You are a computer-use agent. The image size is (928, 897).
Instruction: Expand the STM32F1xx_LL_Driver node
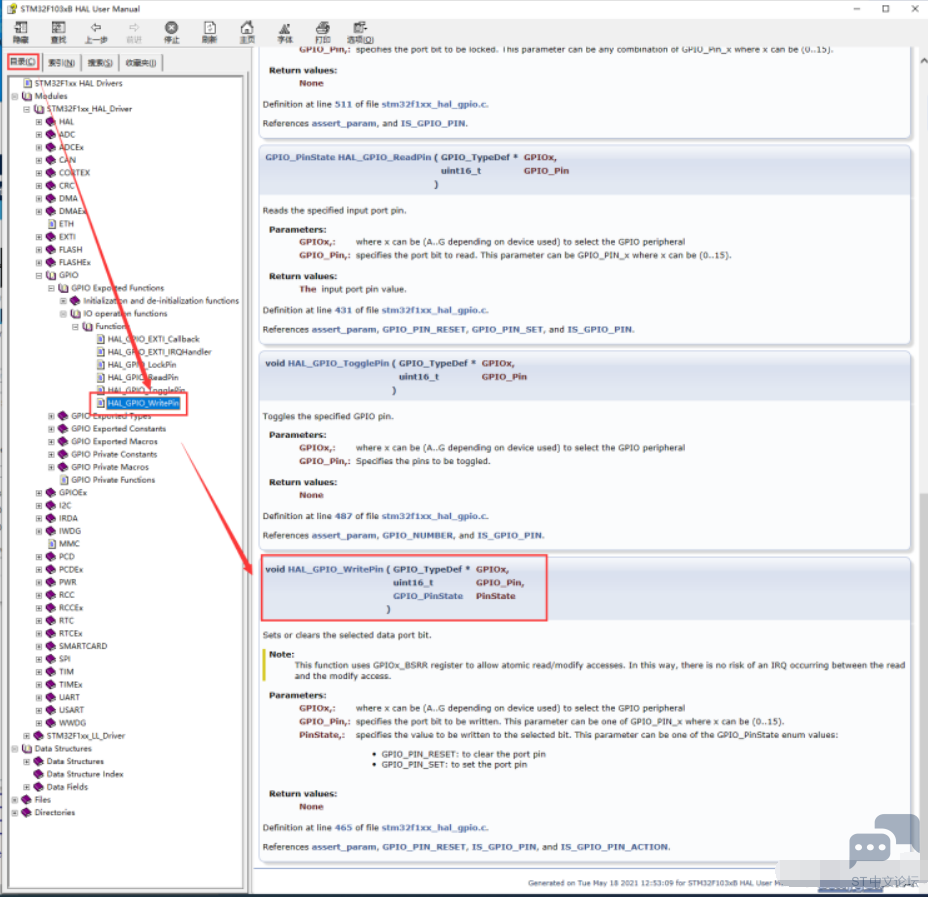tap(27, 736)
